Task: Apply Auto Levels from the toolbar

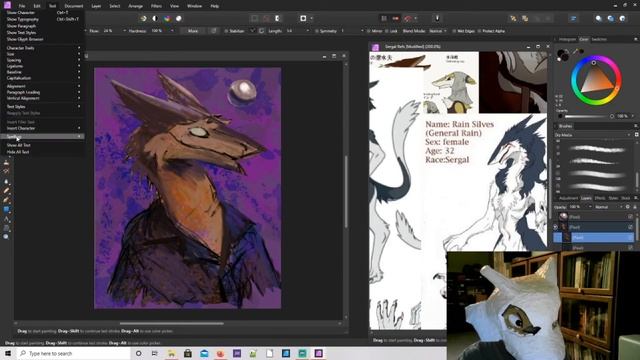Action: 144,18
